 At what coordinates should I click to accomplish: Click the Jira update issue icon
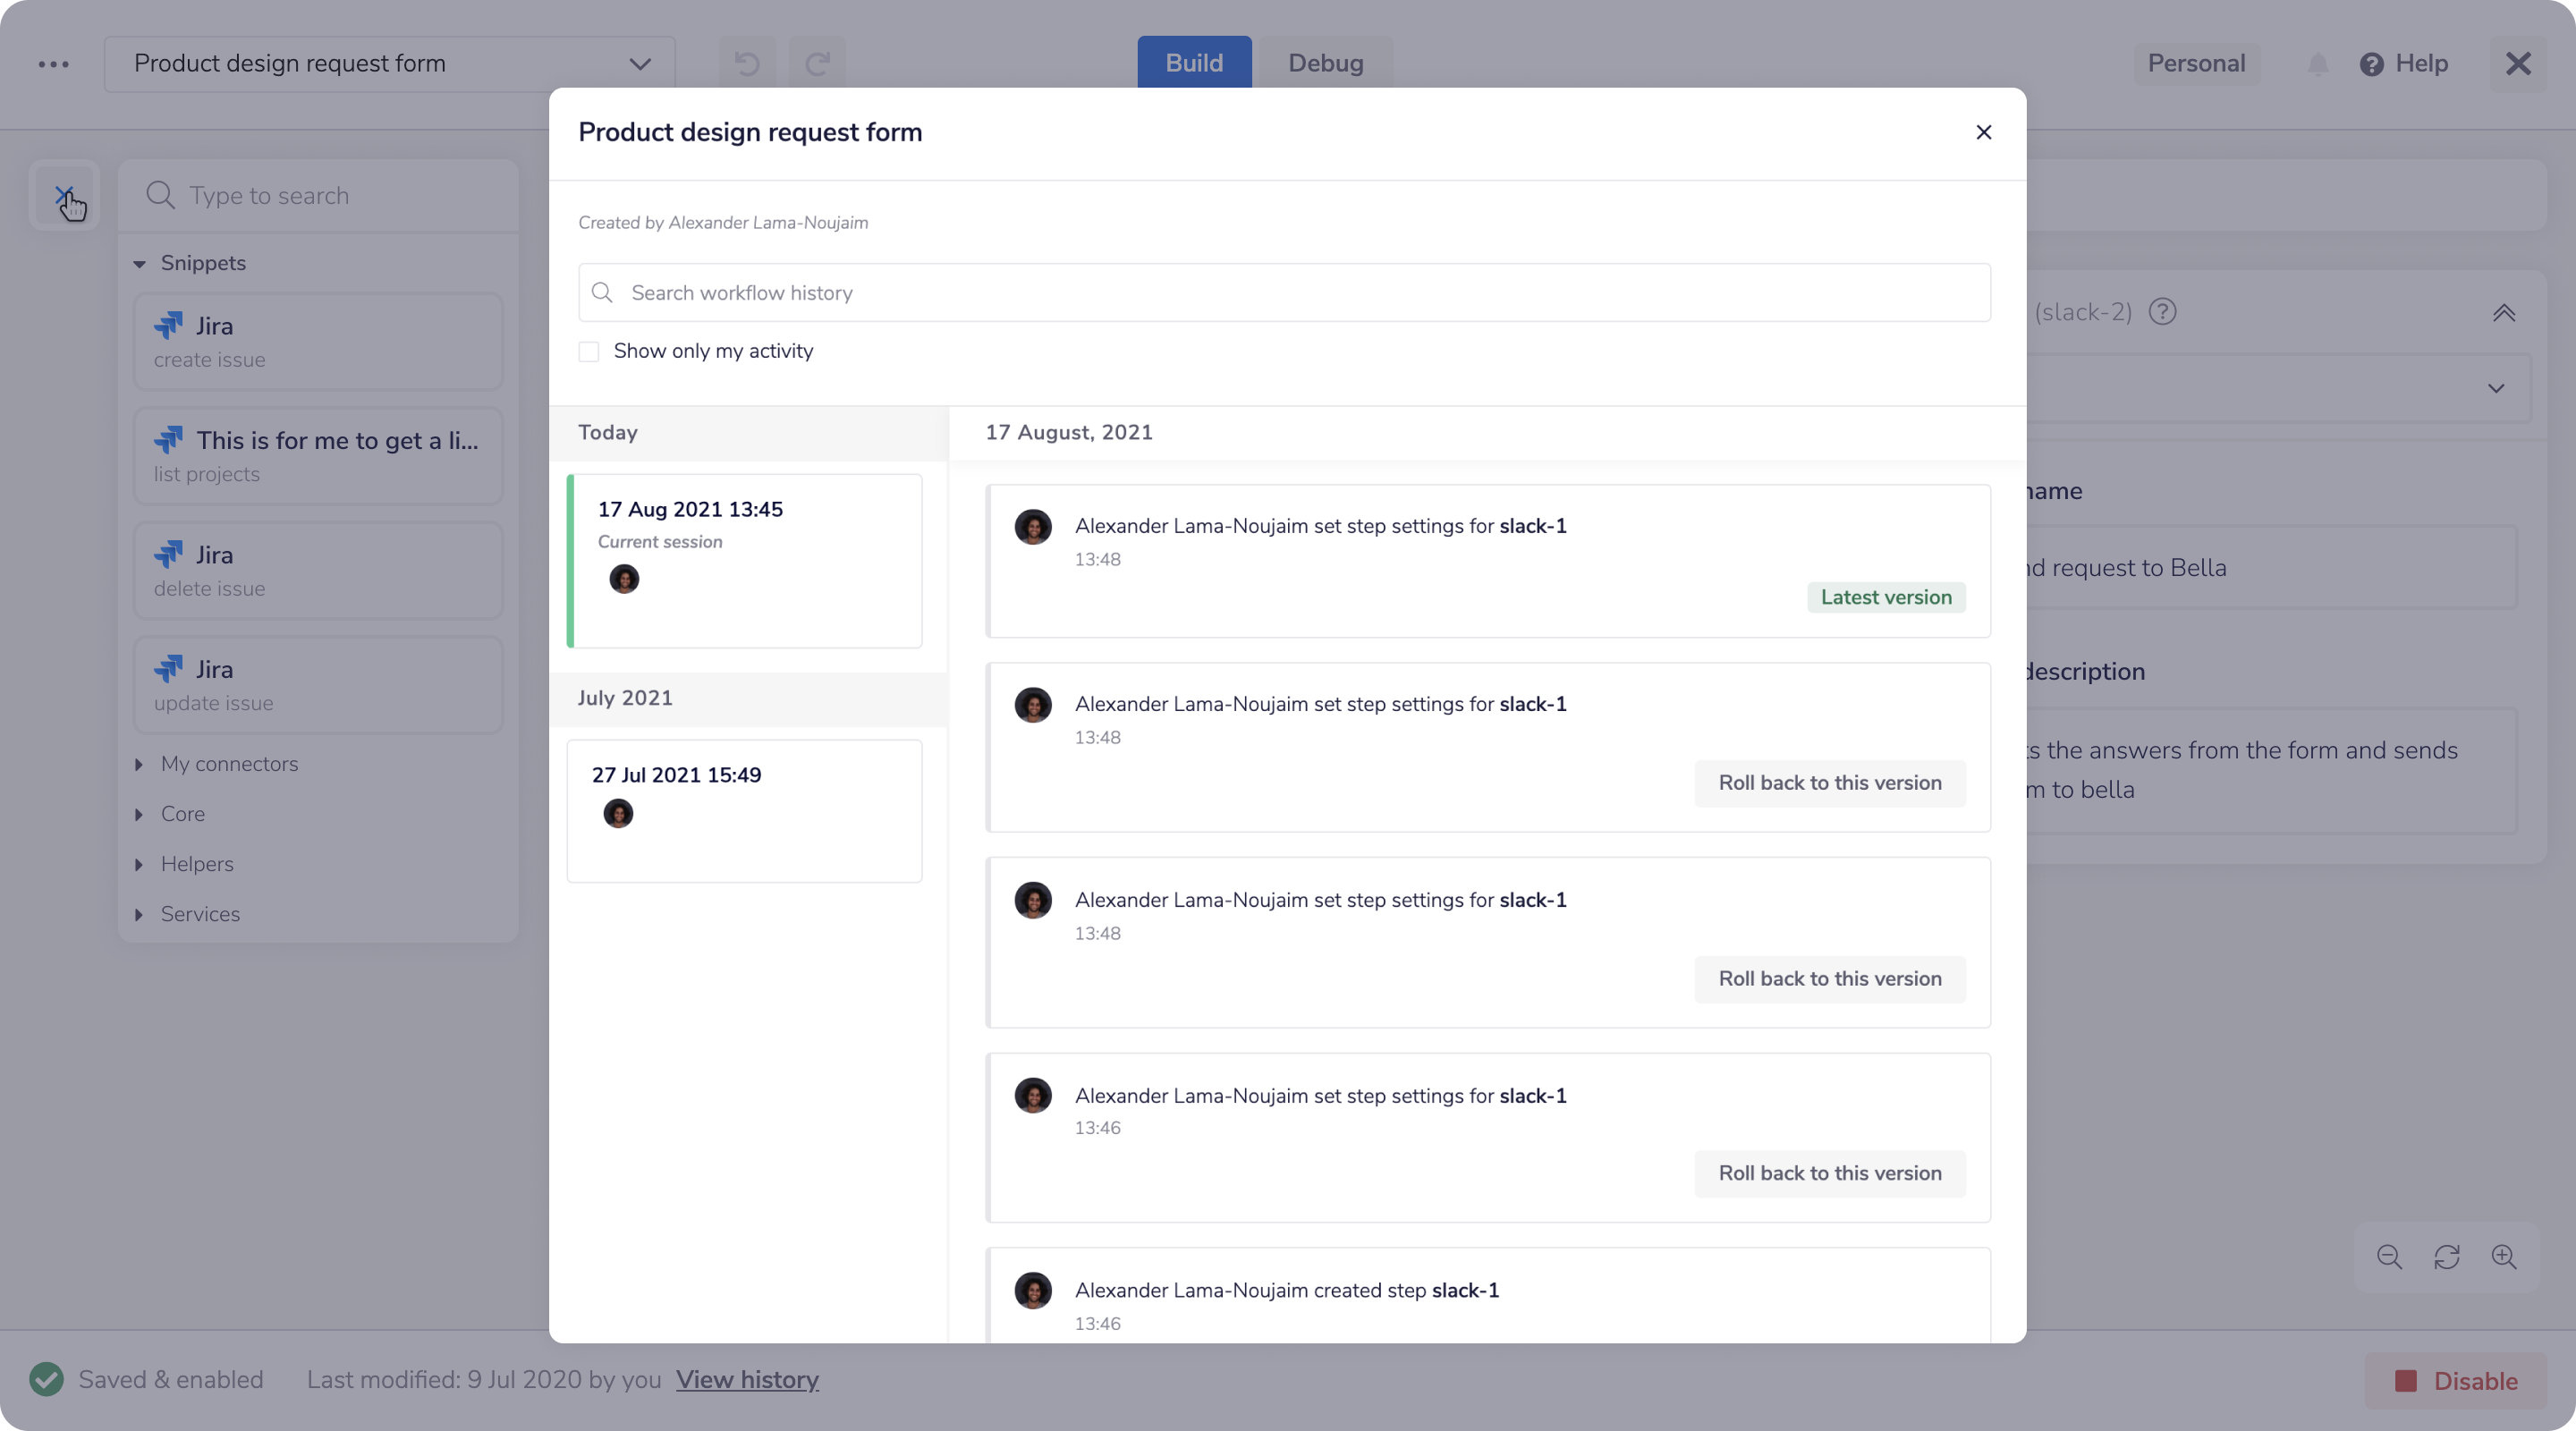[168, 668]
